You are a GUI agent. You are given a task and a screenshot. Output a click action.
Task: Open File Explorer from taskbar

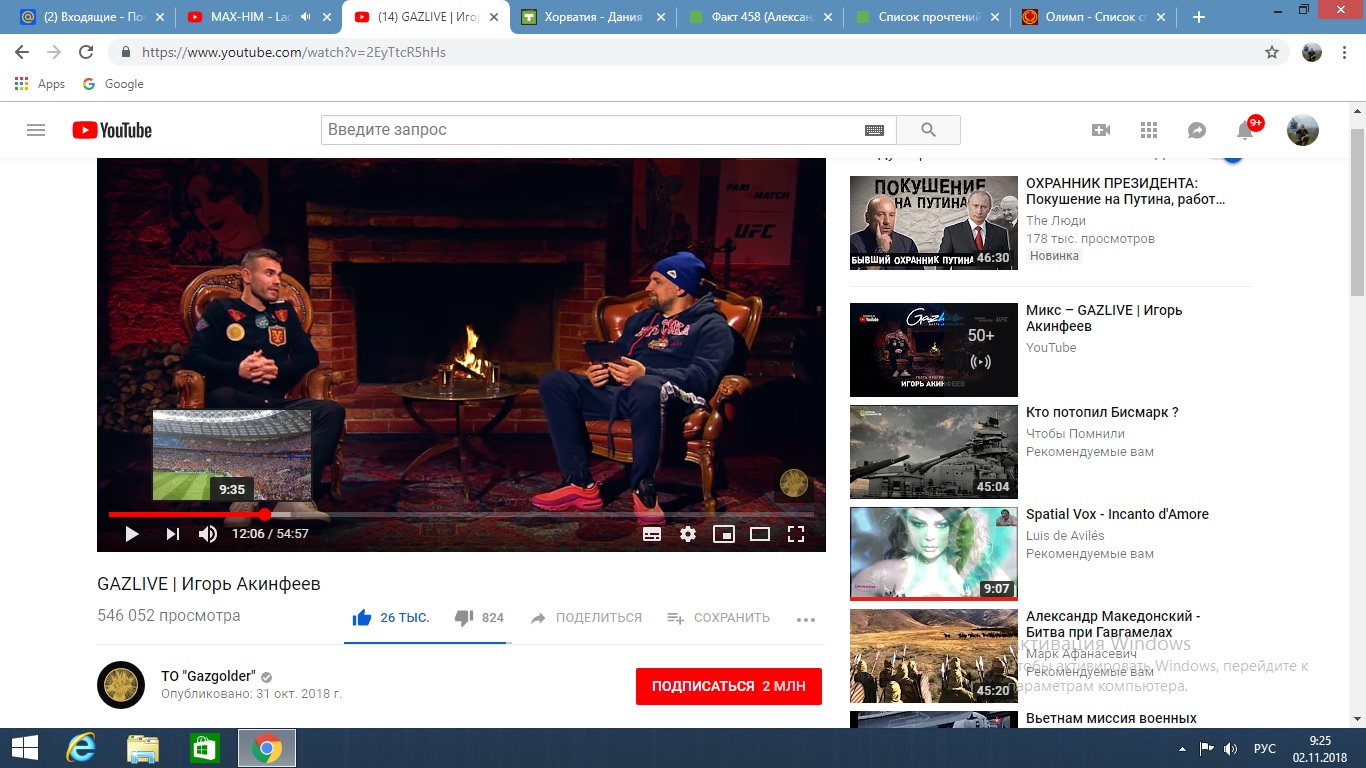(143, 748)
